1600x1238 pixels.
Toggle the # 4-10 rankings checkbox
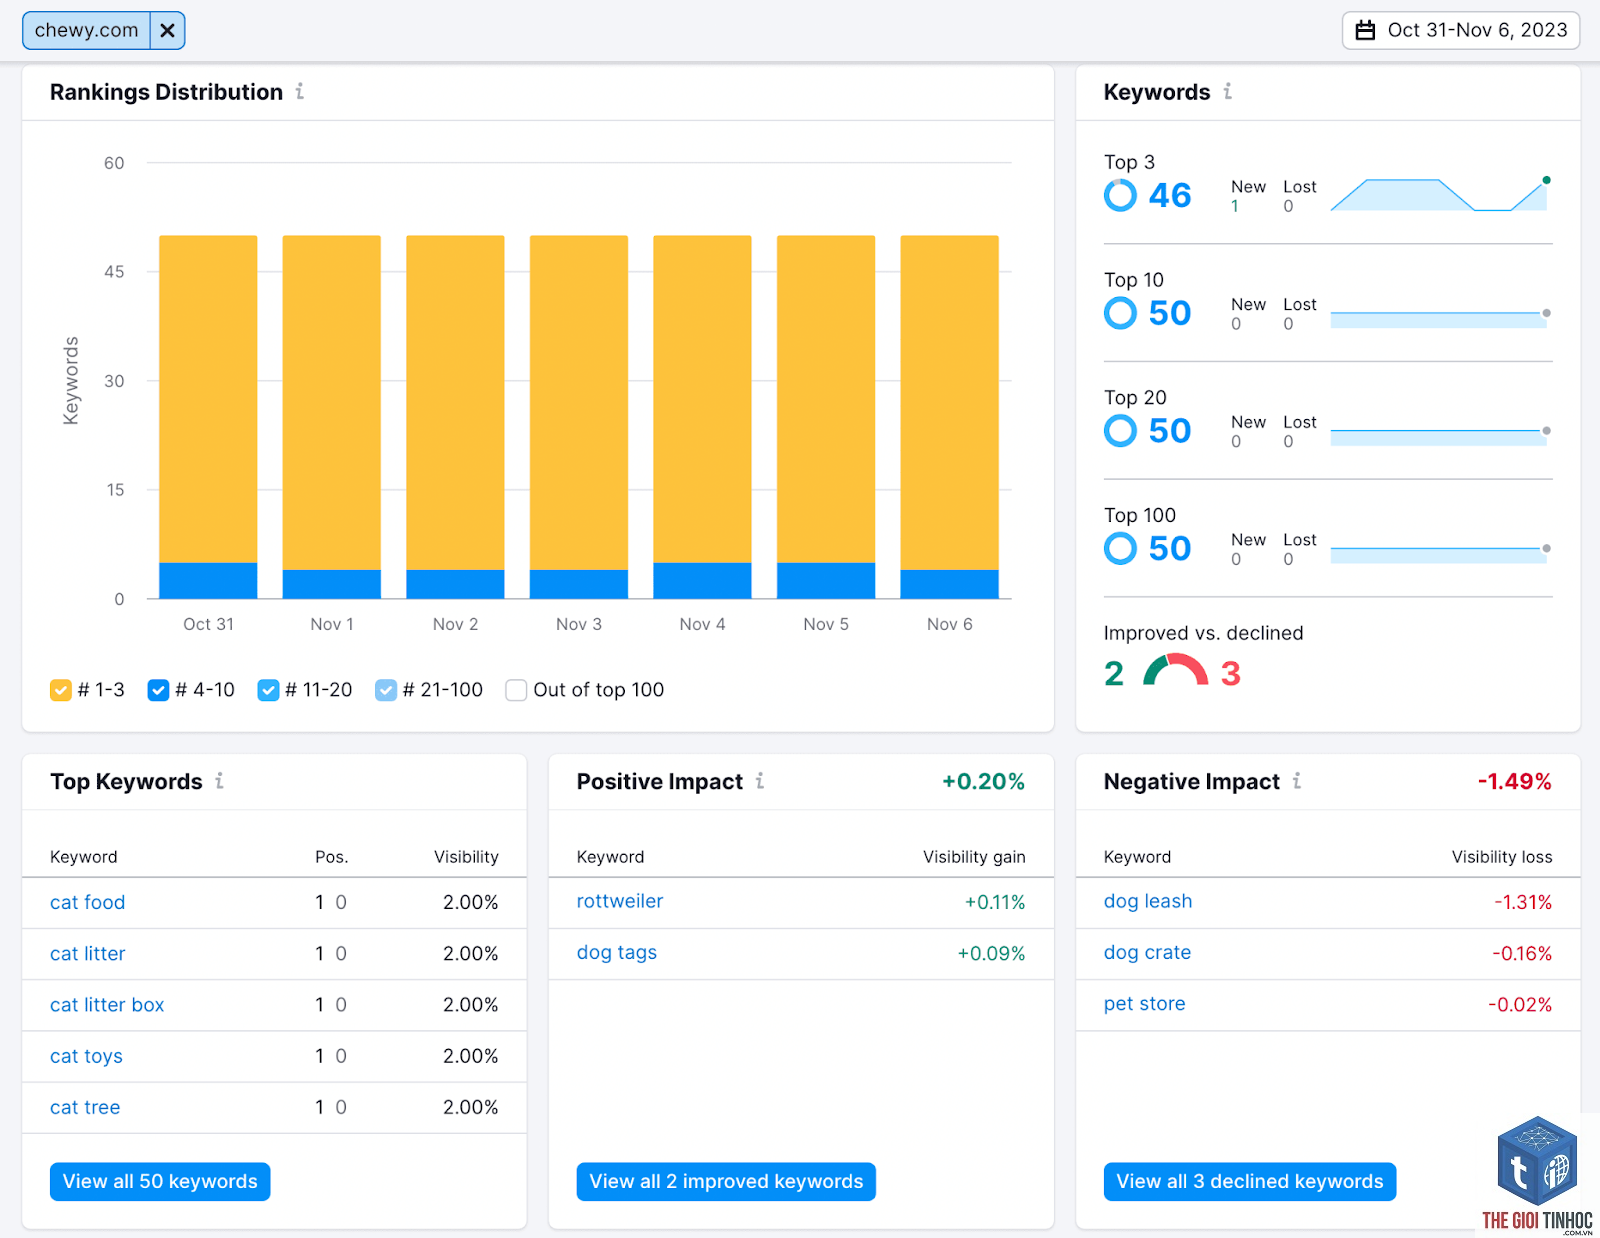click(x=158, y=690)
